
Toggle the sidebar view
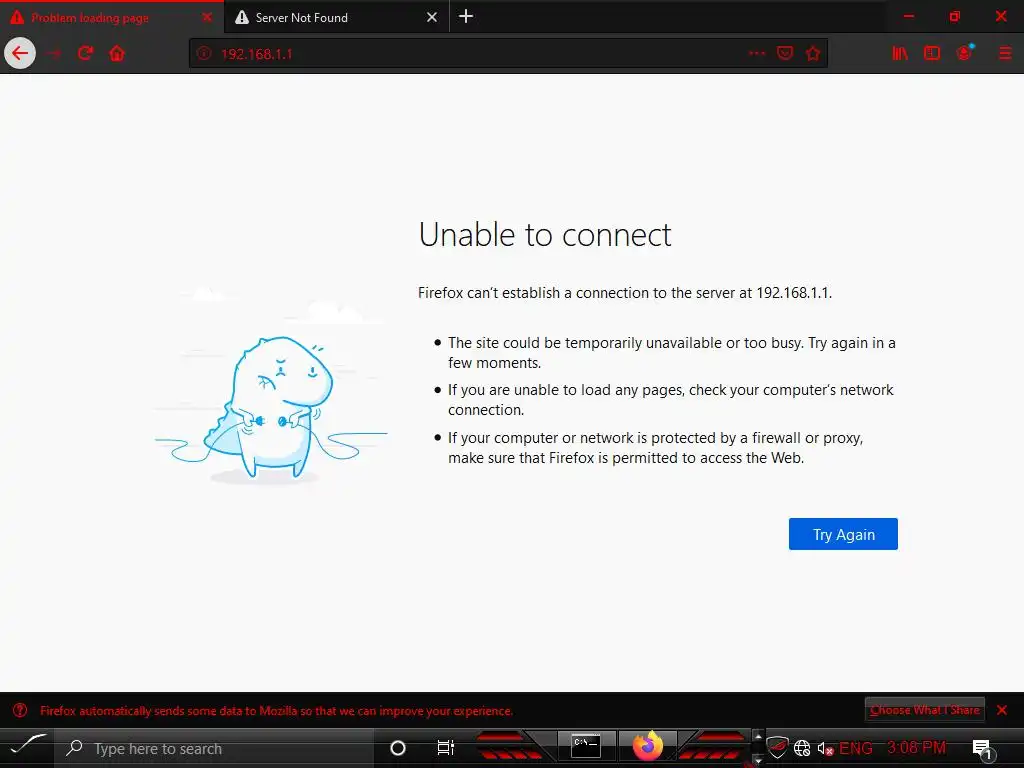pyautogui.click(x=932, y=54)
